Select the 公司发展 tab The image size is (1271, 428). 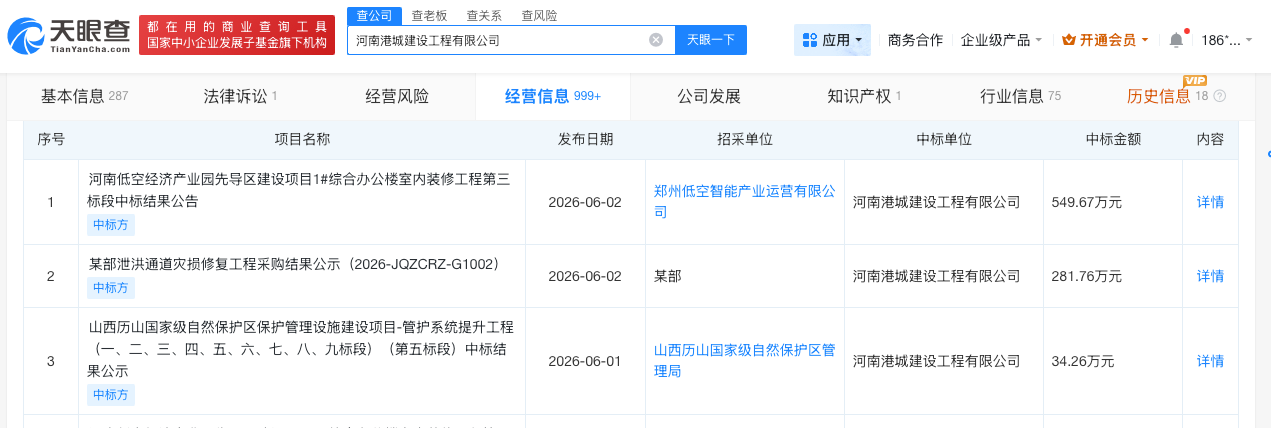(x=709, y=97)
